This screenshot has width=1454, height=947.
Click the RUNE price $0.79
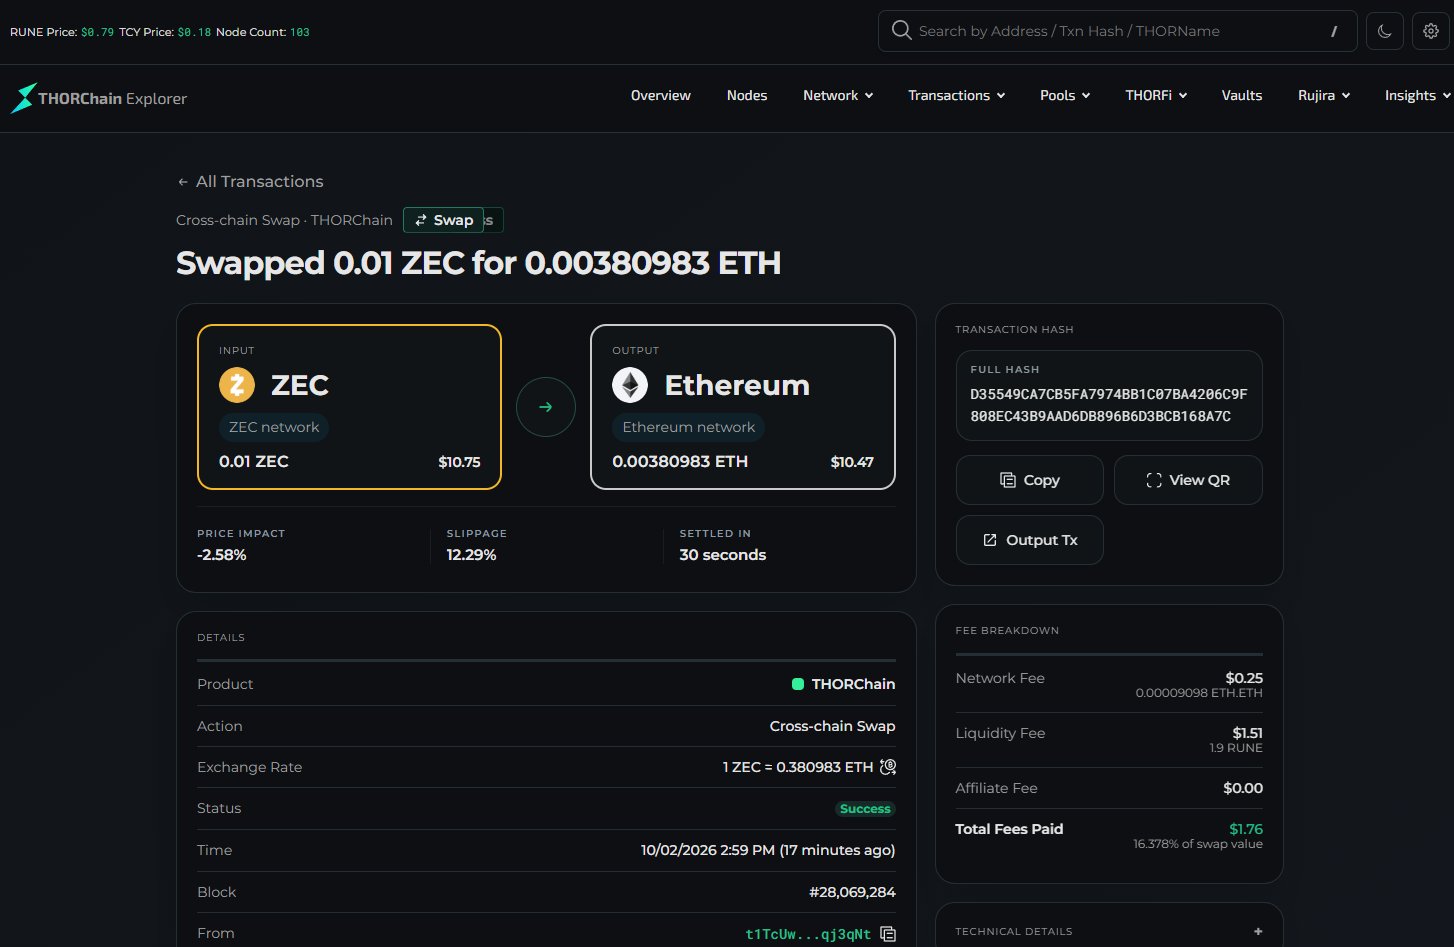pyautogui.click(x=98, y=32)
